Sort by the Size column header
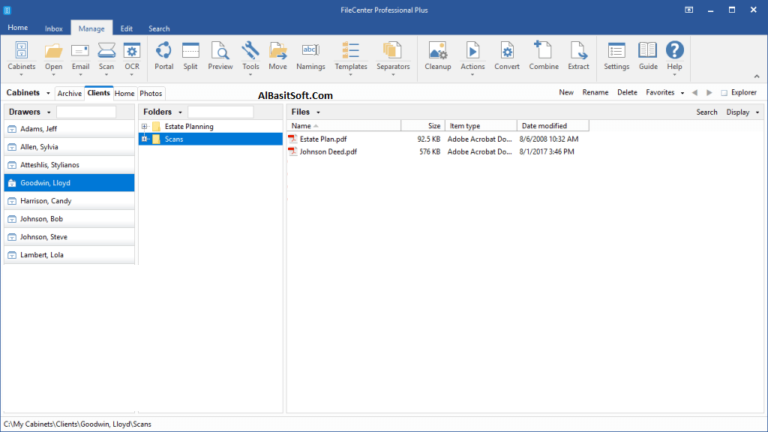The image size is (768, 432). tap(423, 126)
